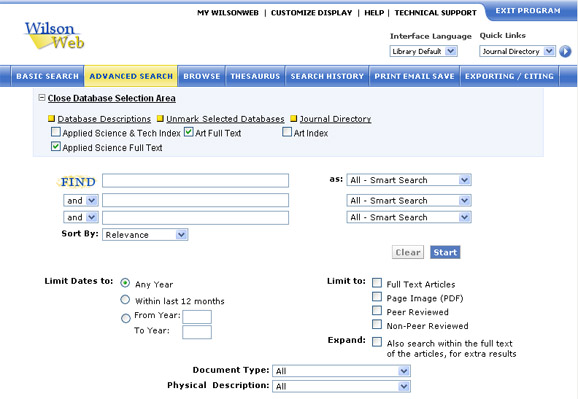578x399 pixels.
Task: Click the FIND search text field
Action: [x=195, y=181]
